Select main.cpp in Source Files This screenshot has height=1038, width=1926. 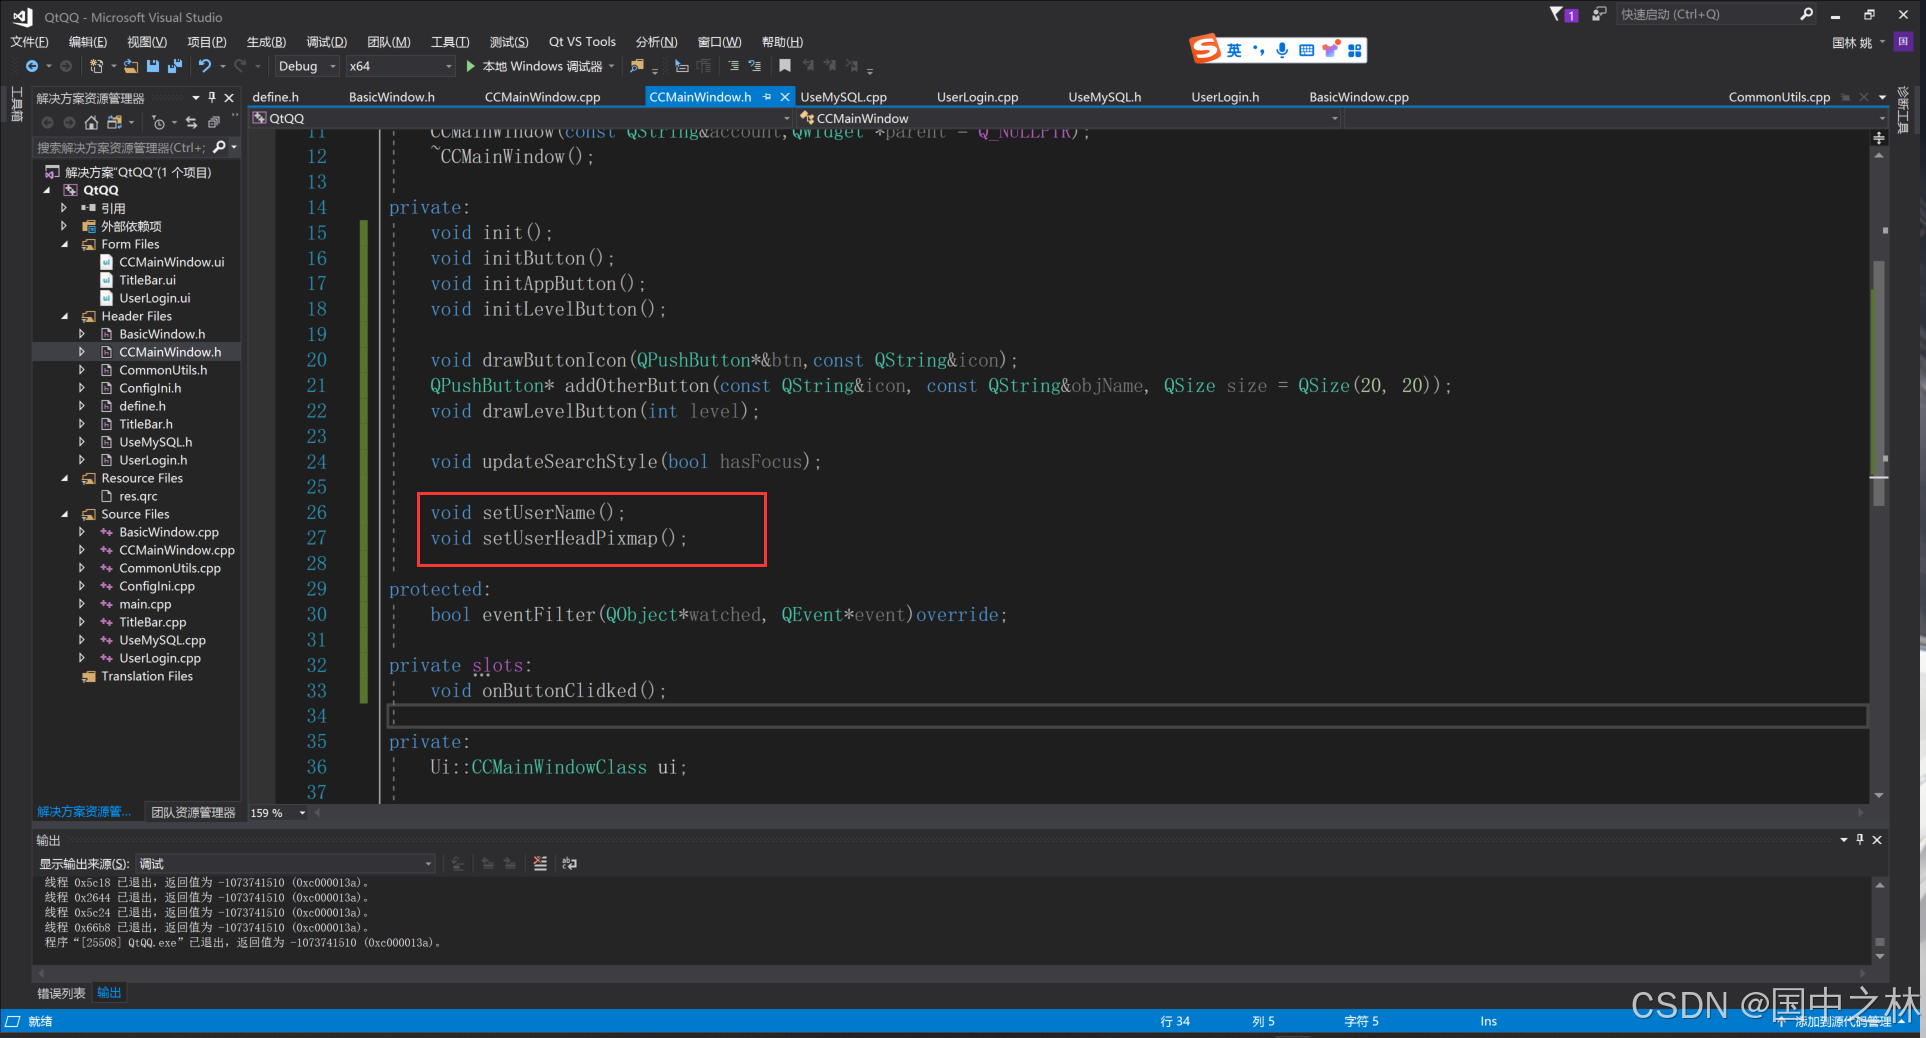click(x=145, y=604)
